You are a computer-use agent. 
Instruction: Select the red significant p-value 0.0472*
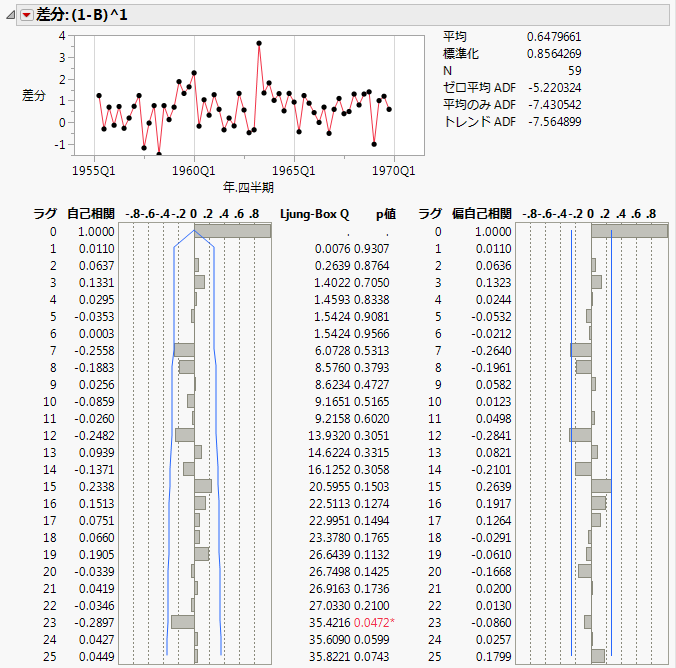(x=377, y=621)
